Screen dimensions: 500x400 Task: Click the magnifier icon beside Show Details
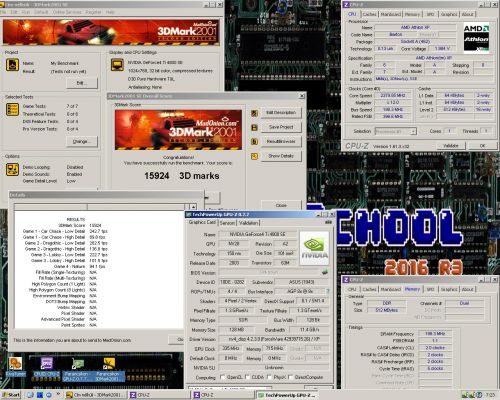click(254, 156)
